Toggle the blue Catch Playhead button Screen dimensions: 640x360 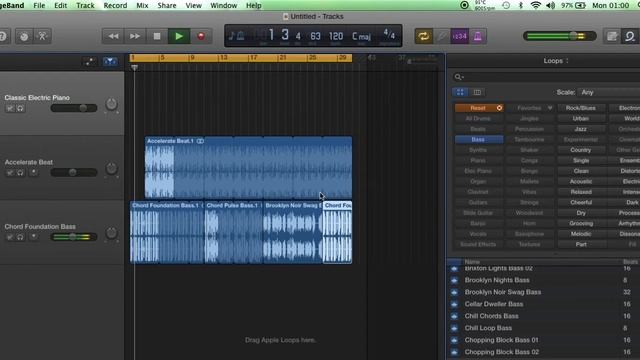tap(110, 62)
